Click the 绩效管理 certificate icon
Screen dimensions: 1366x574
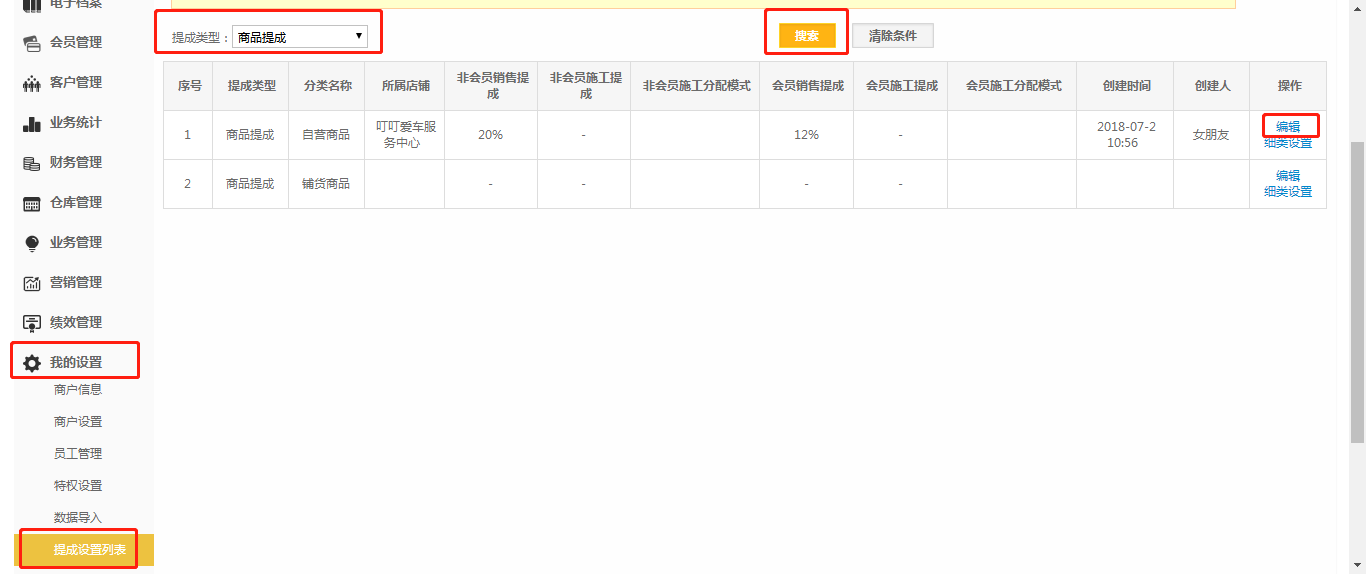pyautogui.click(x=31, y=323)
